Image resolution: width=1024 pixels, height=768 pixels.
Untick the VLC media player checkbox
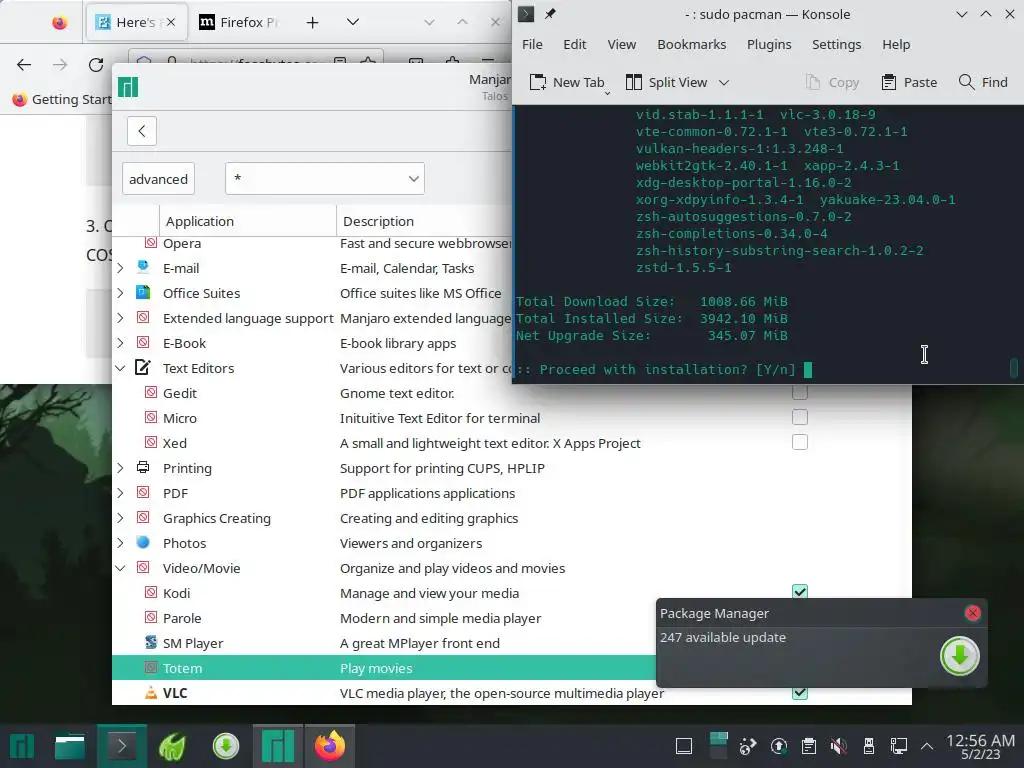[799, 692]
